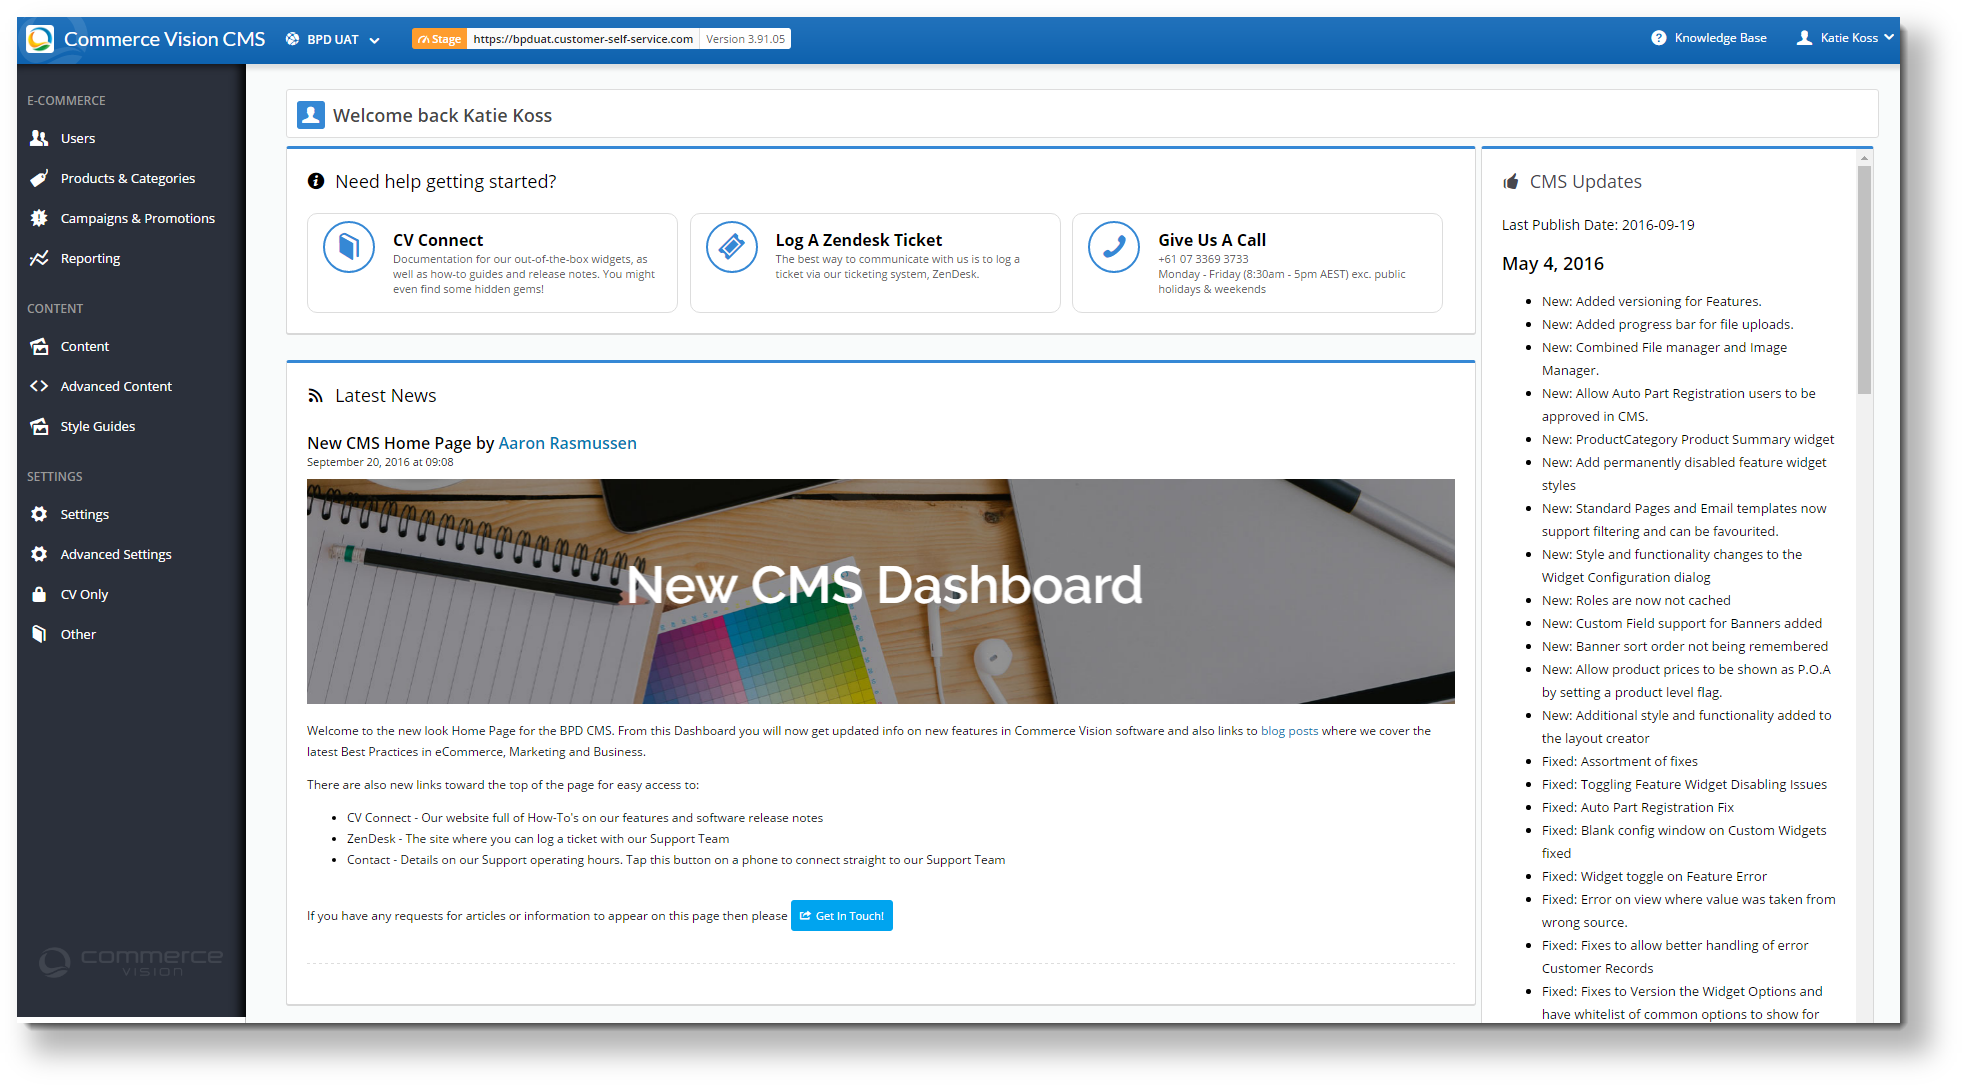The image size is (1963, 1086).
Task: Click the info icon beside Need help getting started
Action: click(316, 181)
